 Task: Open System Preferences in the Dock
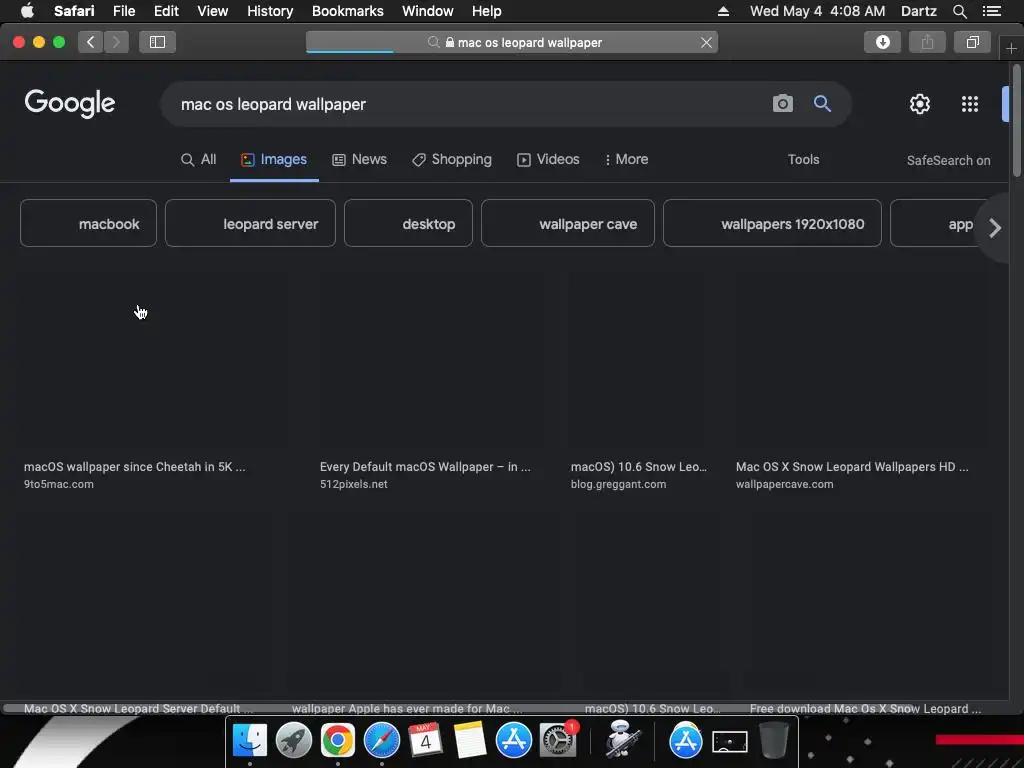tap(558, 740)
